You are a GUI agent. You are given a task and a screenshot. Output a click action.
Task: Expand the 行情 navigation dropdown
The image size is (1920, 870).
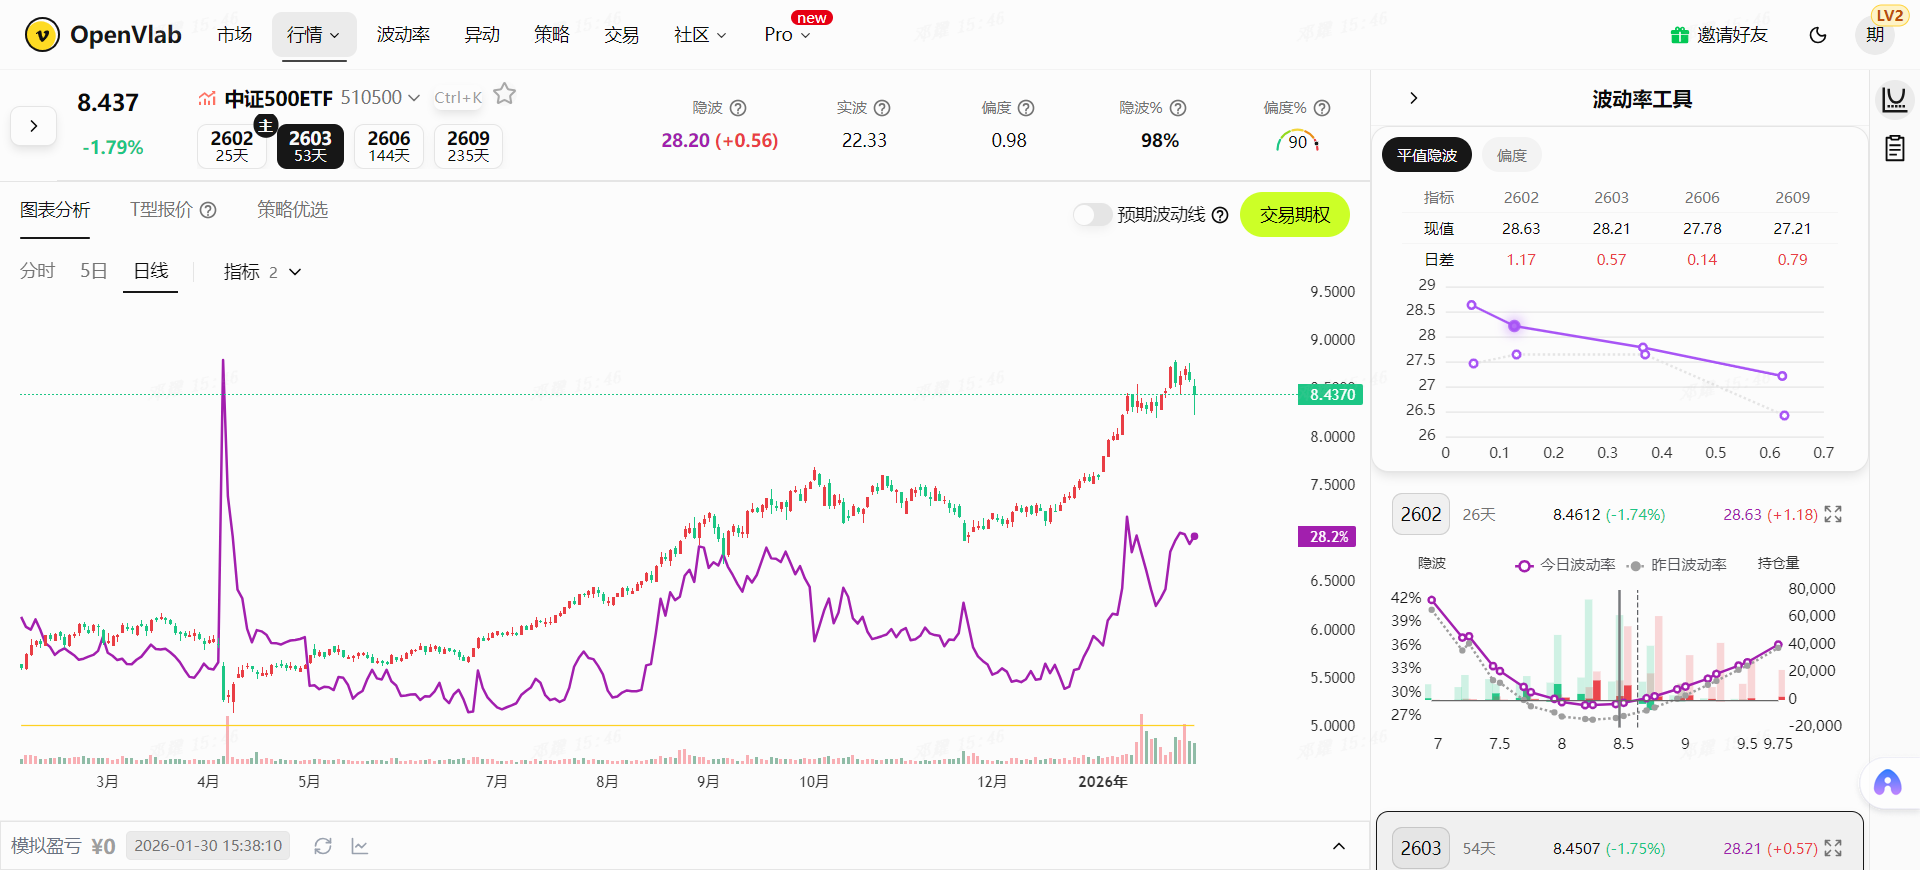tap(313, 35)
